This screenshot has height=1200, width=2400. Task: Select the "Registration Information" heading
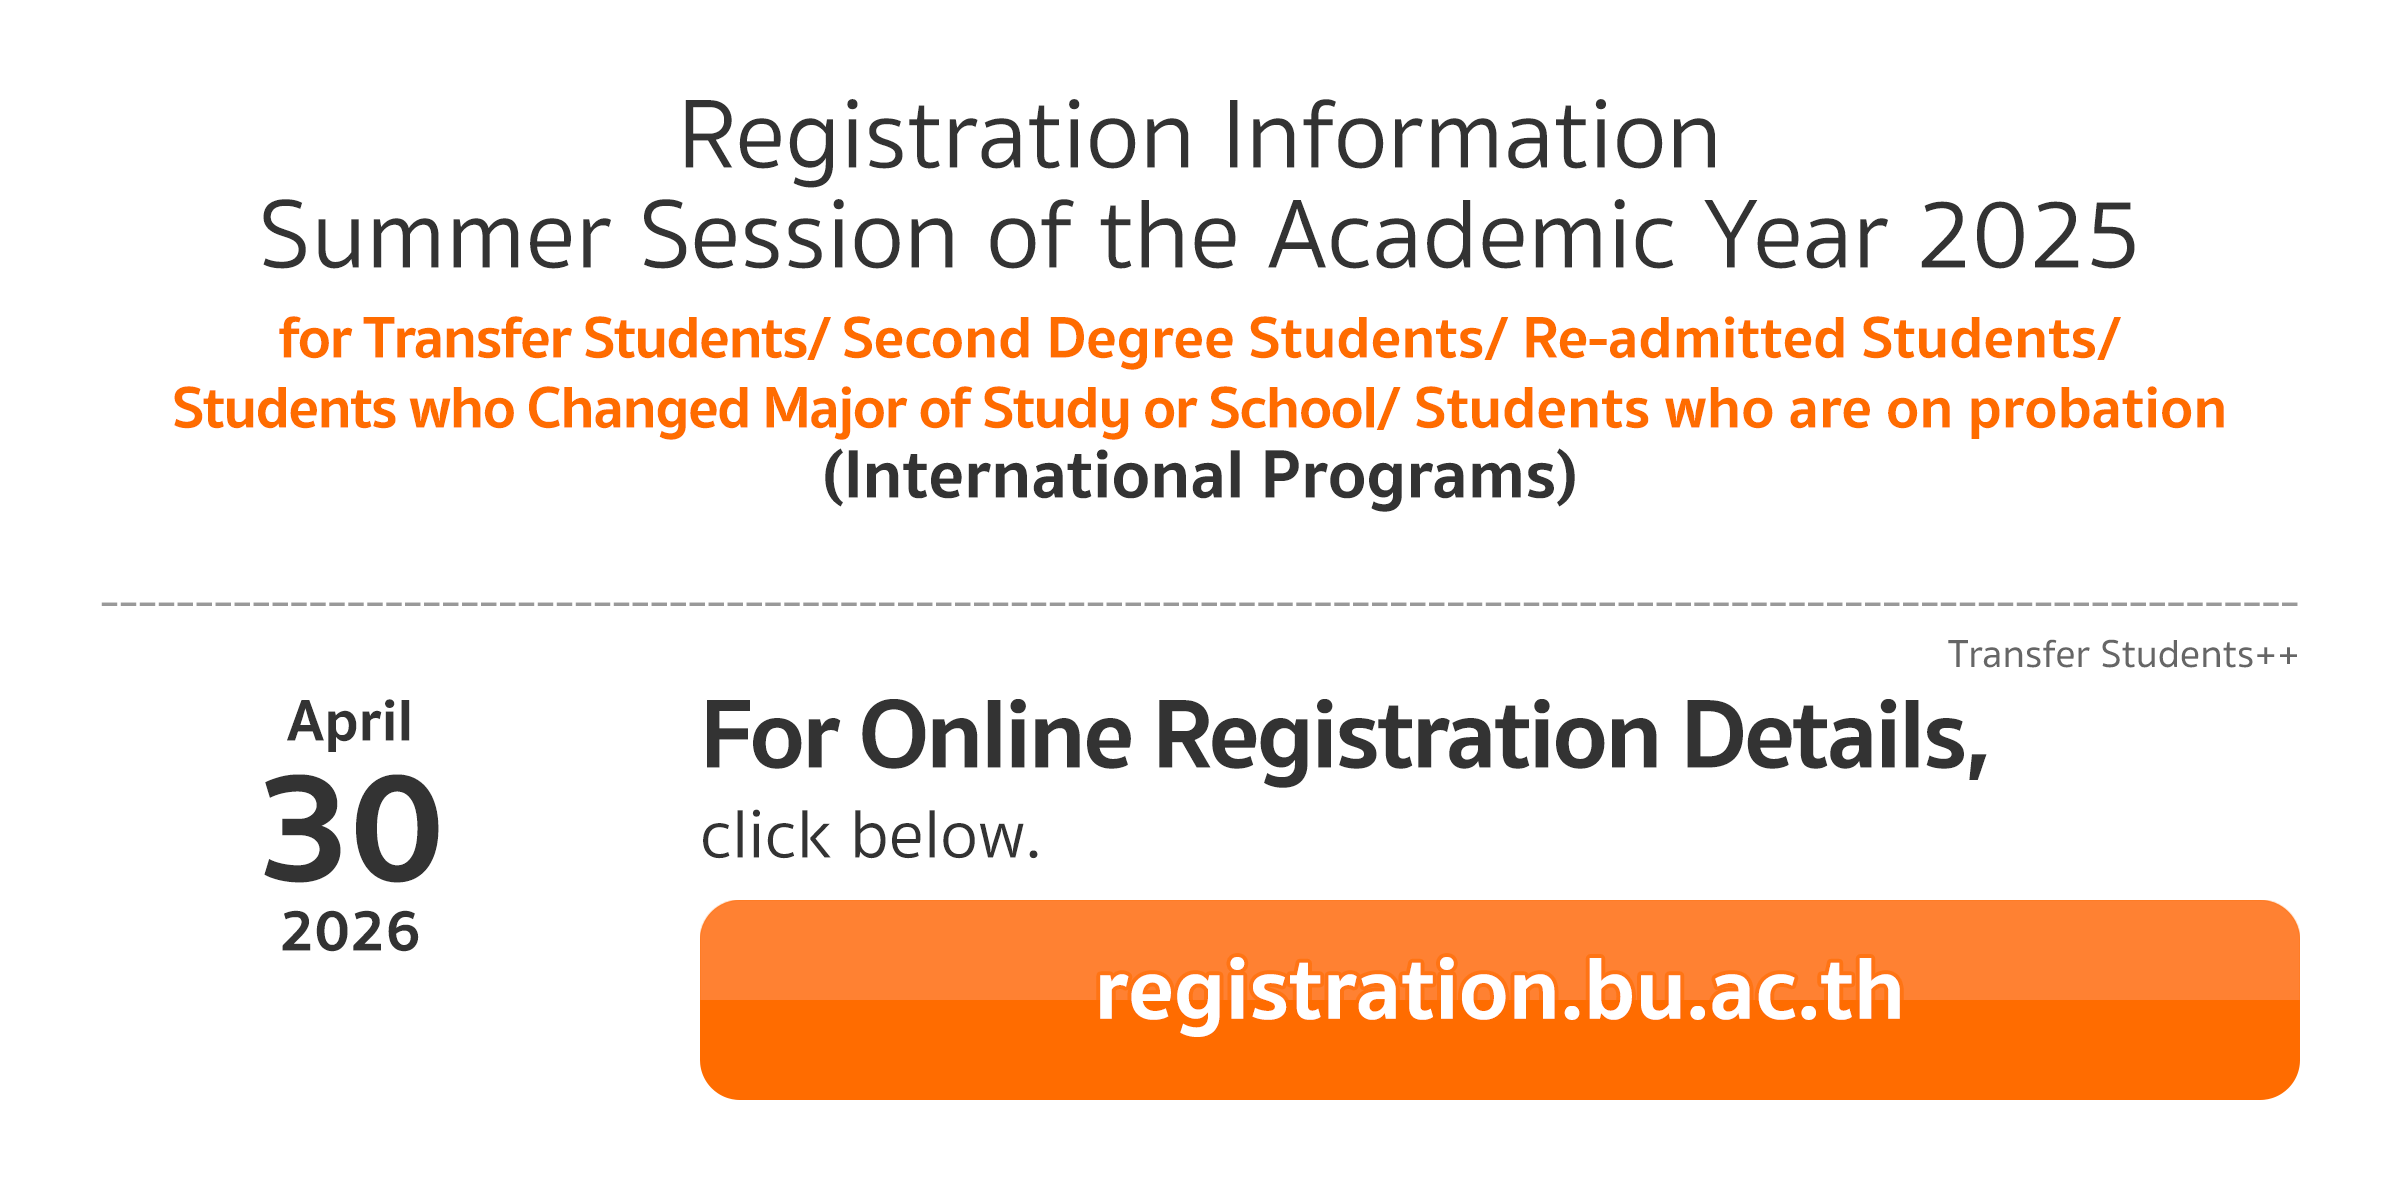click(x=1198, y=137)
